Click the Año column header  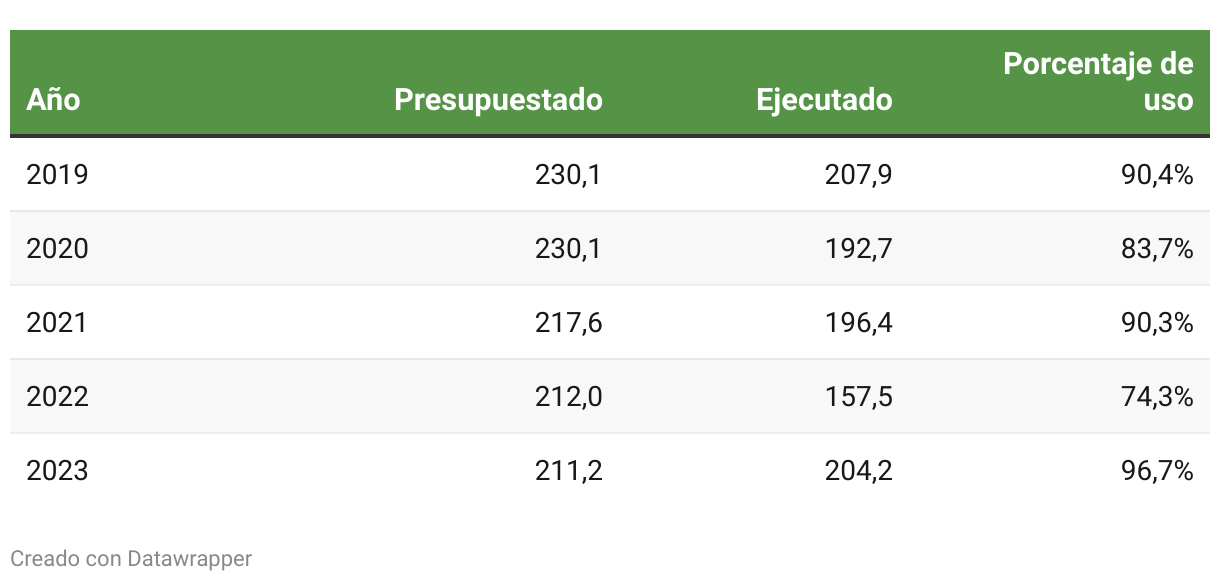coord(53,100)
